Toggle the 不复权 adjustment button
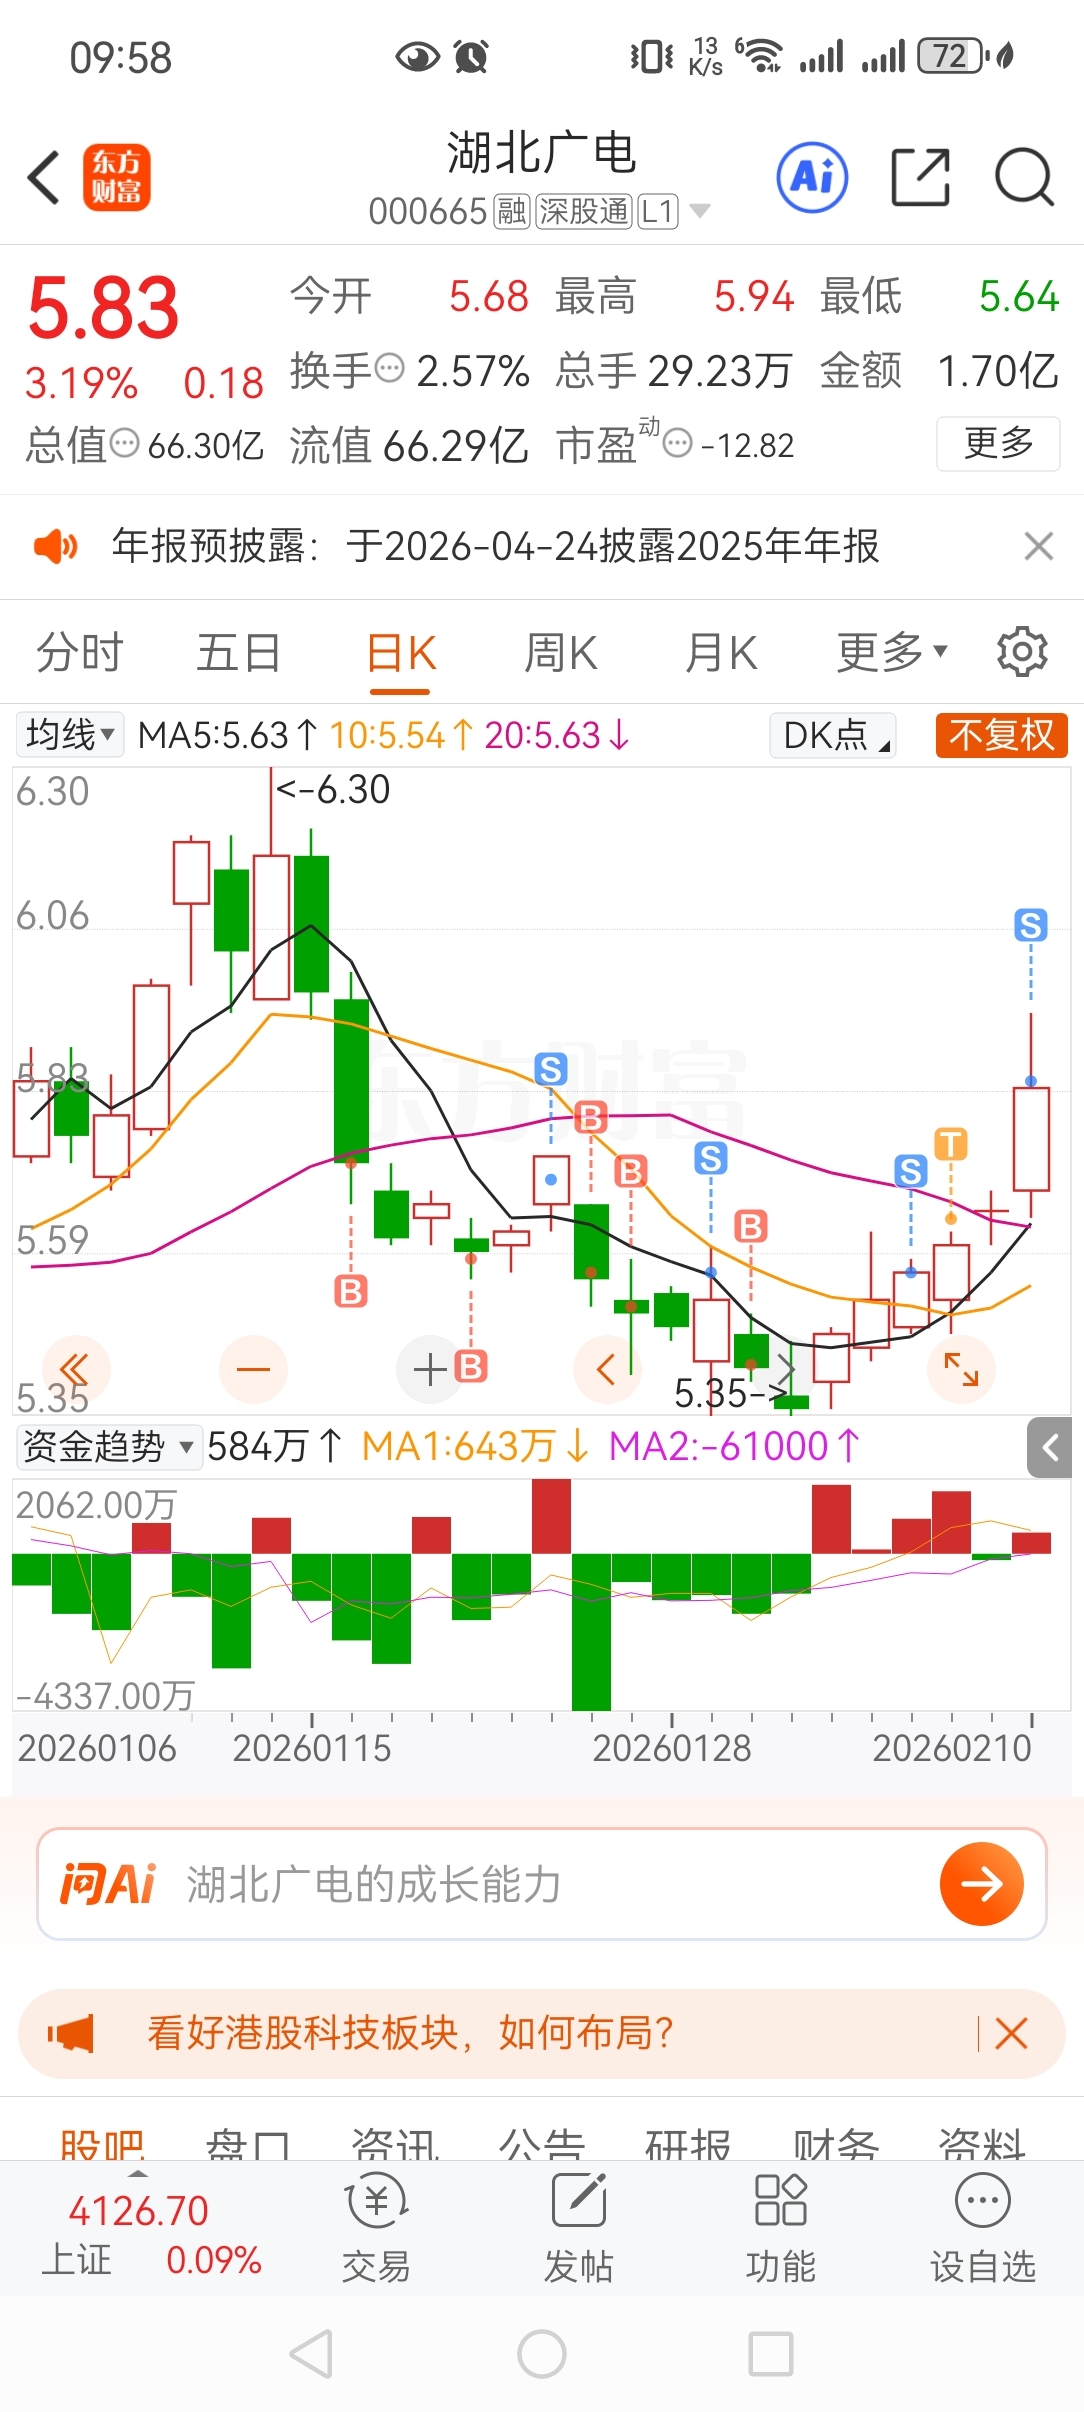Image resolution: width=1084 pixels, height=2412 pixels. click(1002, 734)
